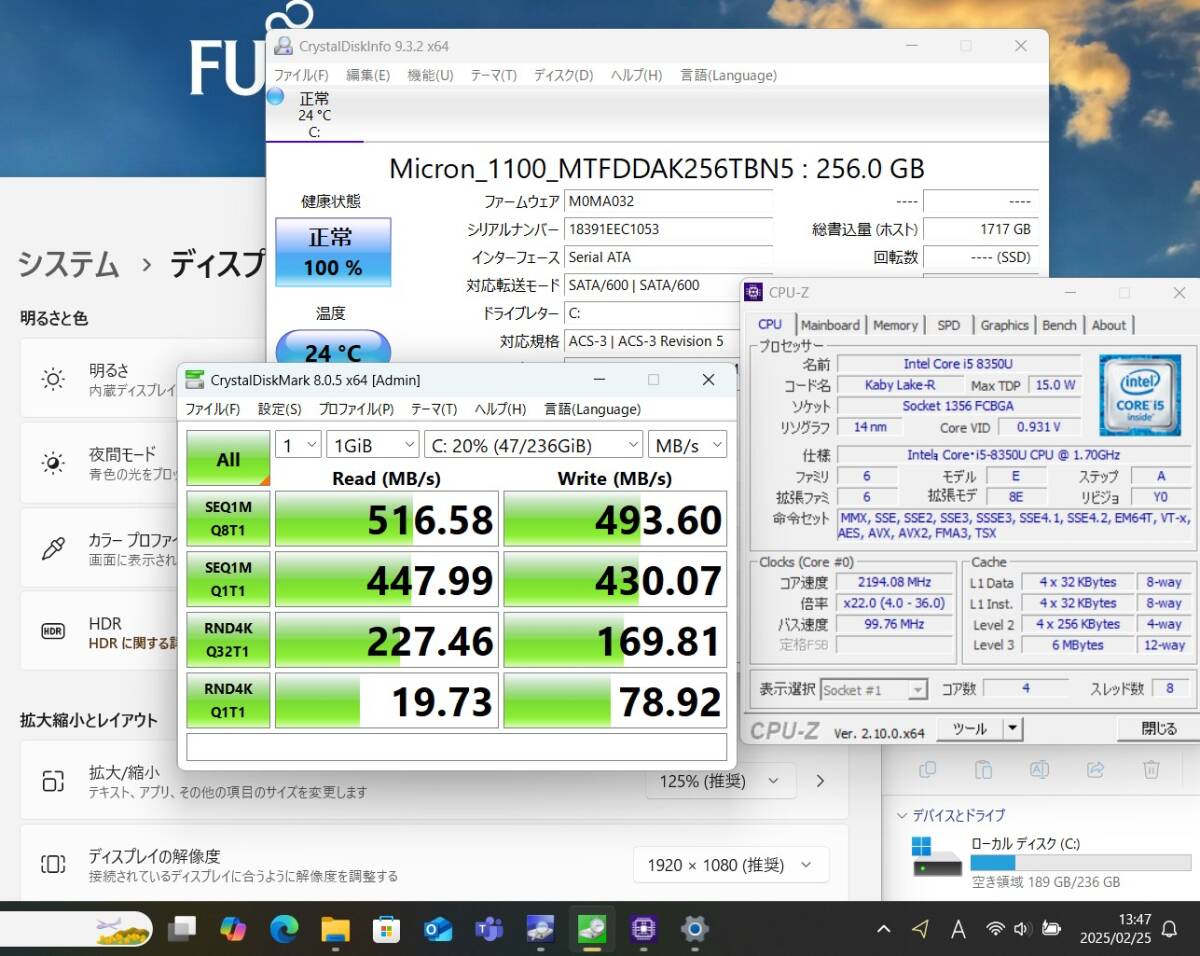Switch to the Bench tab in CPU-Z
Screen dimensions: 1200x956
pos(1059,325)
